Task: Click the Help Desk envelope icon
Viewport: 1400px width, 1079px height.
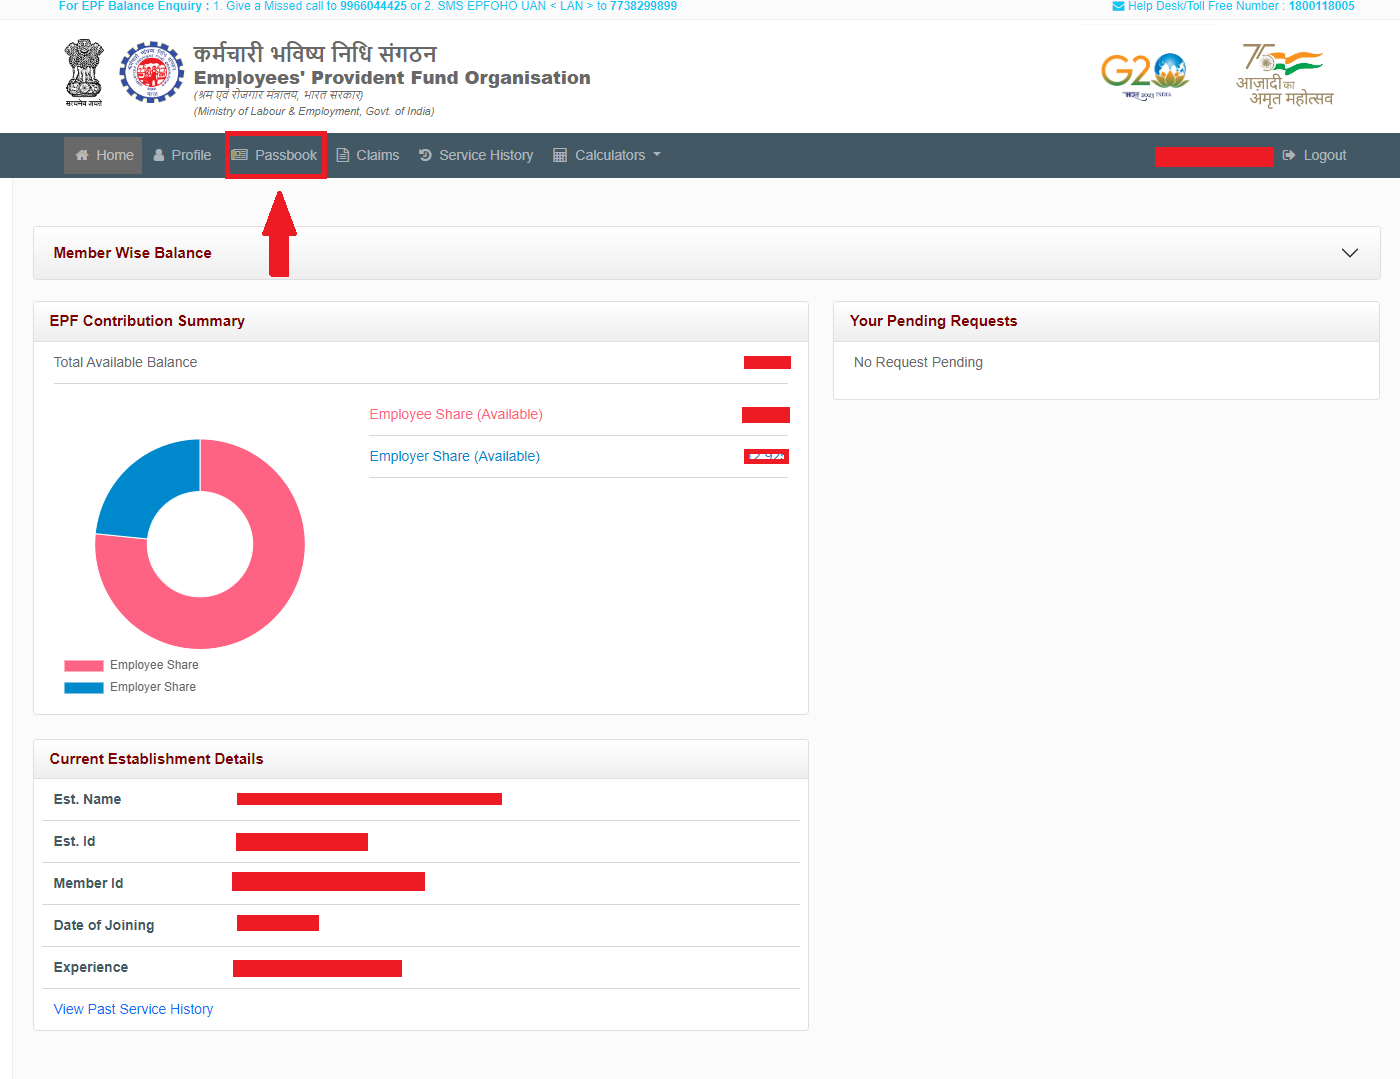Action: click(x=1117, y=6)
